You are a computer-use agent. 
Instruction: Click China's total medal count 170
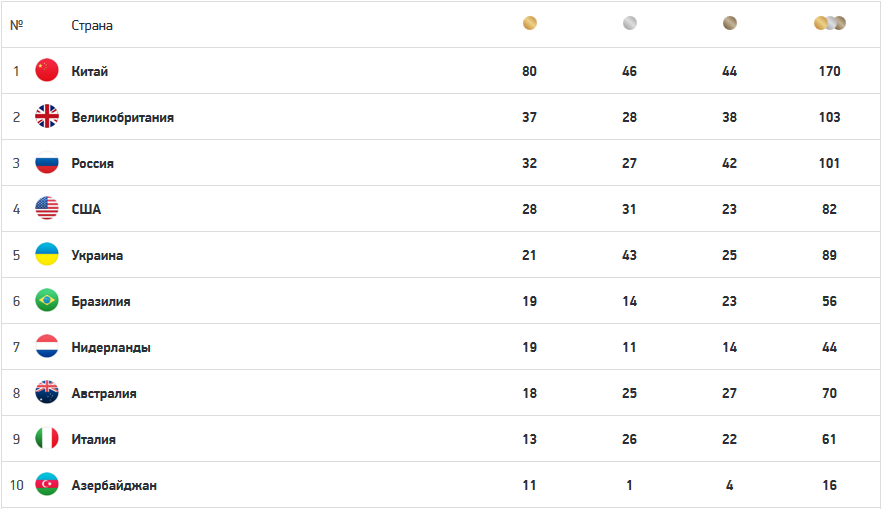[829, 71]
